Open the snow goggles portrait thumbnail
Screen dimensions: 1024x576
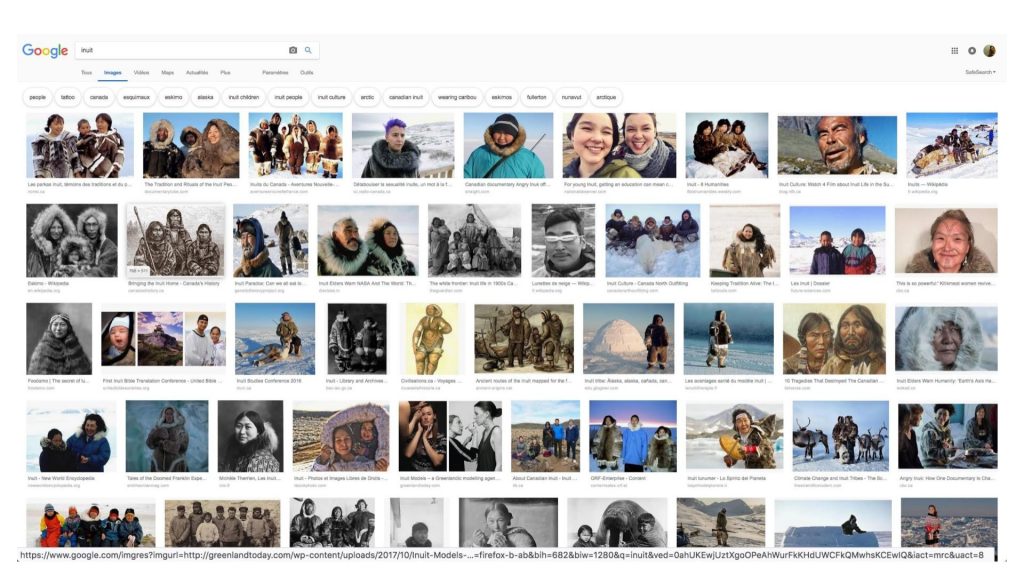[x=563, y=240]
